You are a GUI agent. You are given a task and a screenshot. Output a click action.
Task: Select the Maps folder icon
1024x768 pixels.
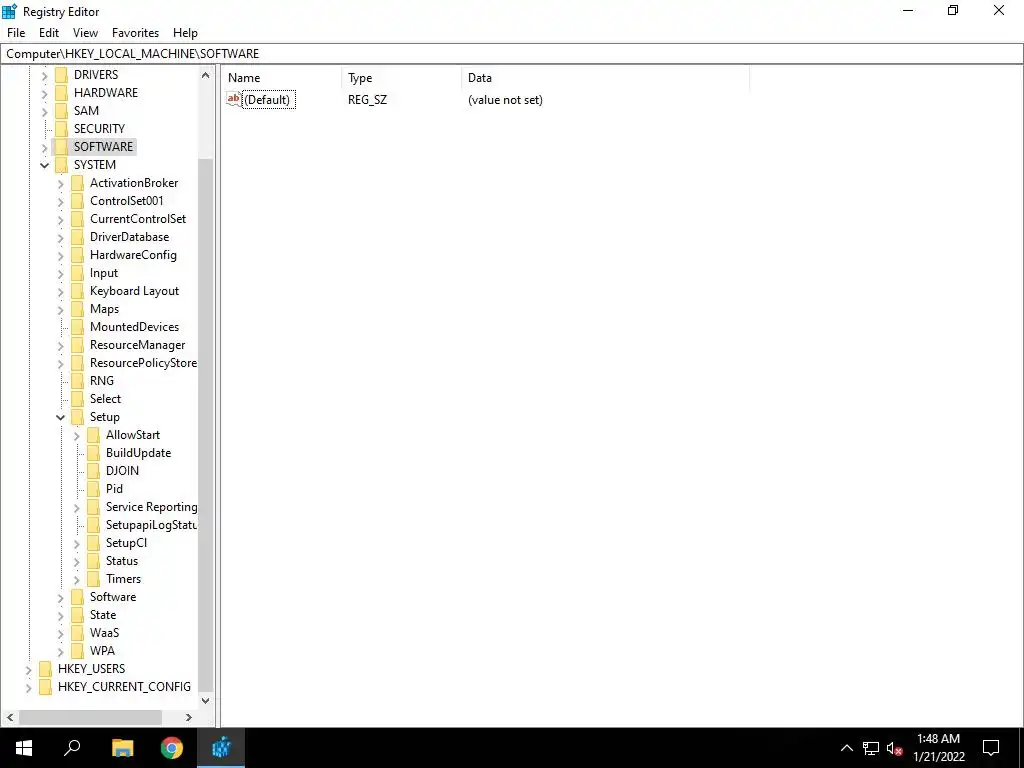pyautogui.click(x=77, y=309)
